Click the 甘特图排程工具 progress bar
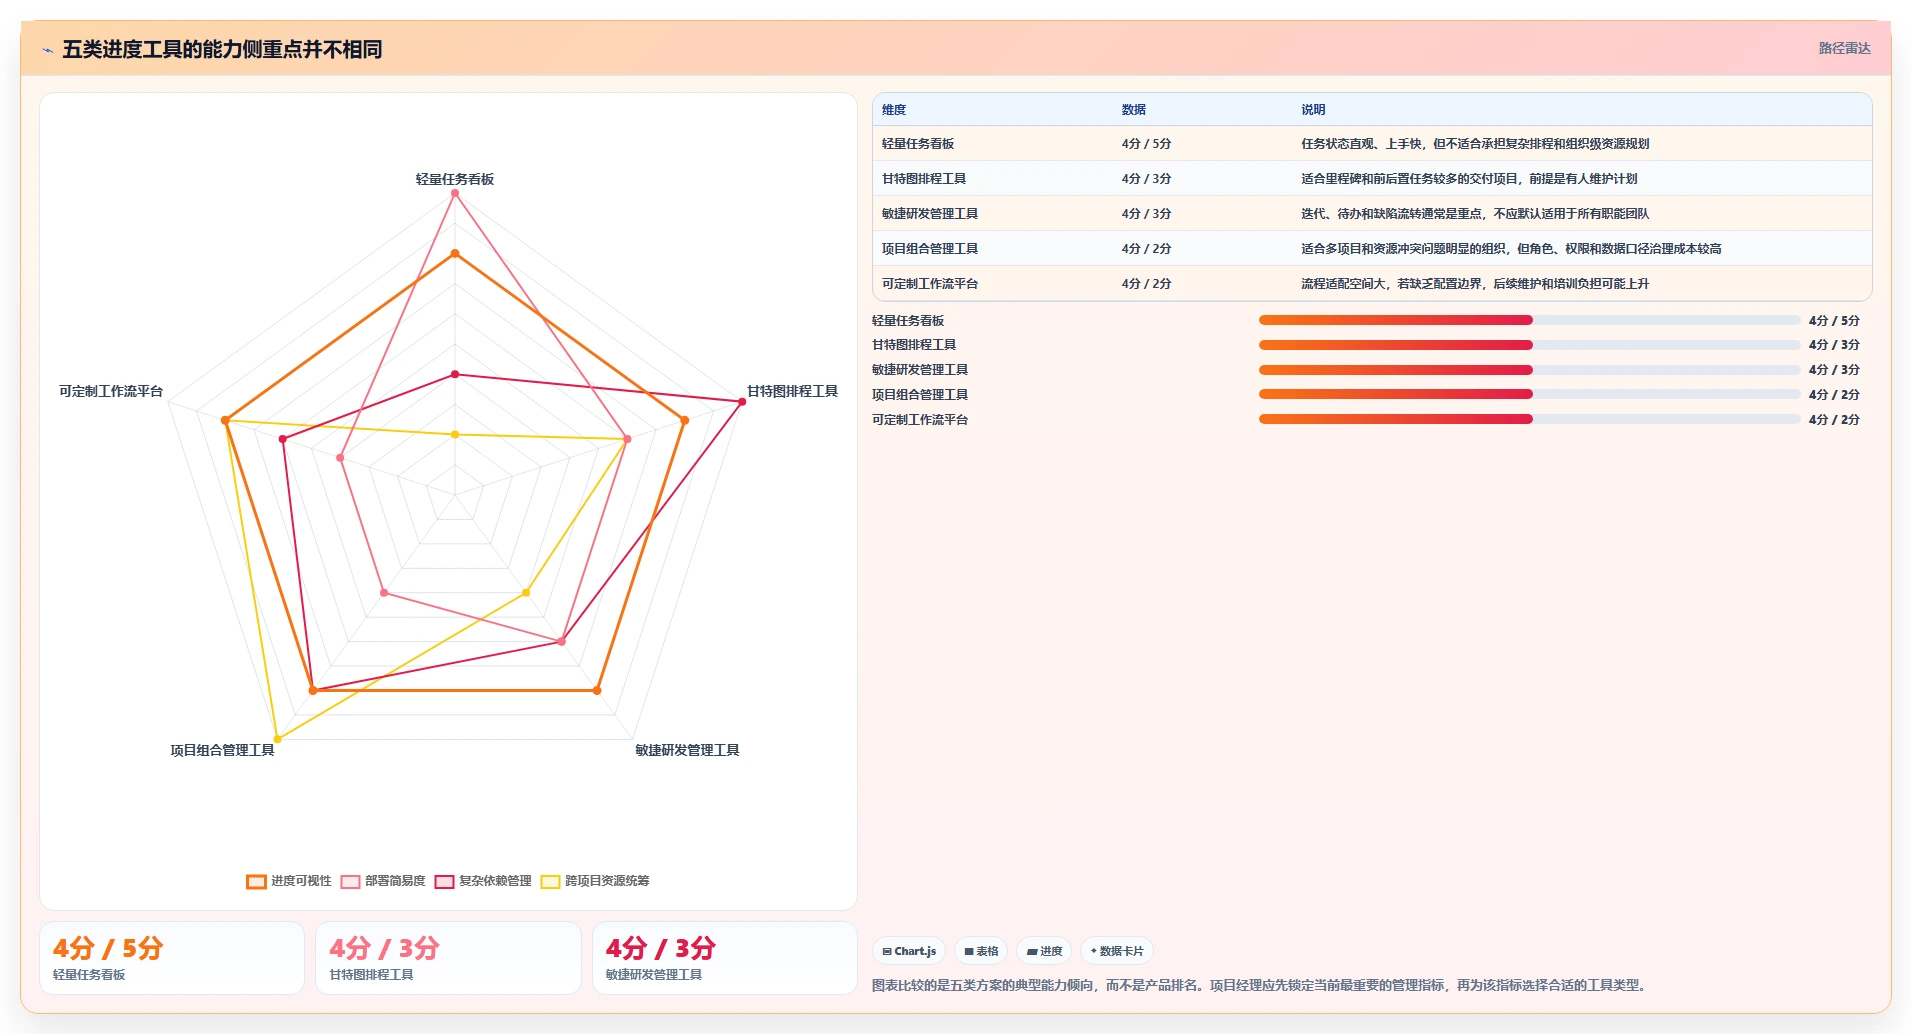The height and width of the screenshot is (1034, 1912). click(x=1529, y=345)
